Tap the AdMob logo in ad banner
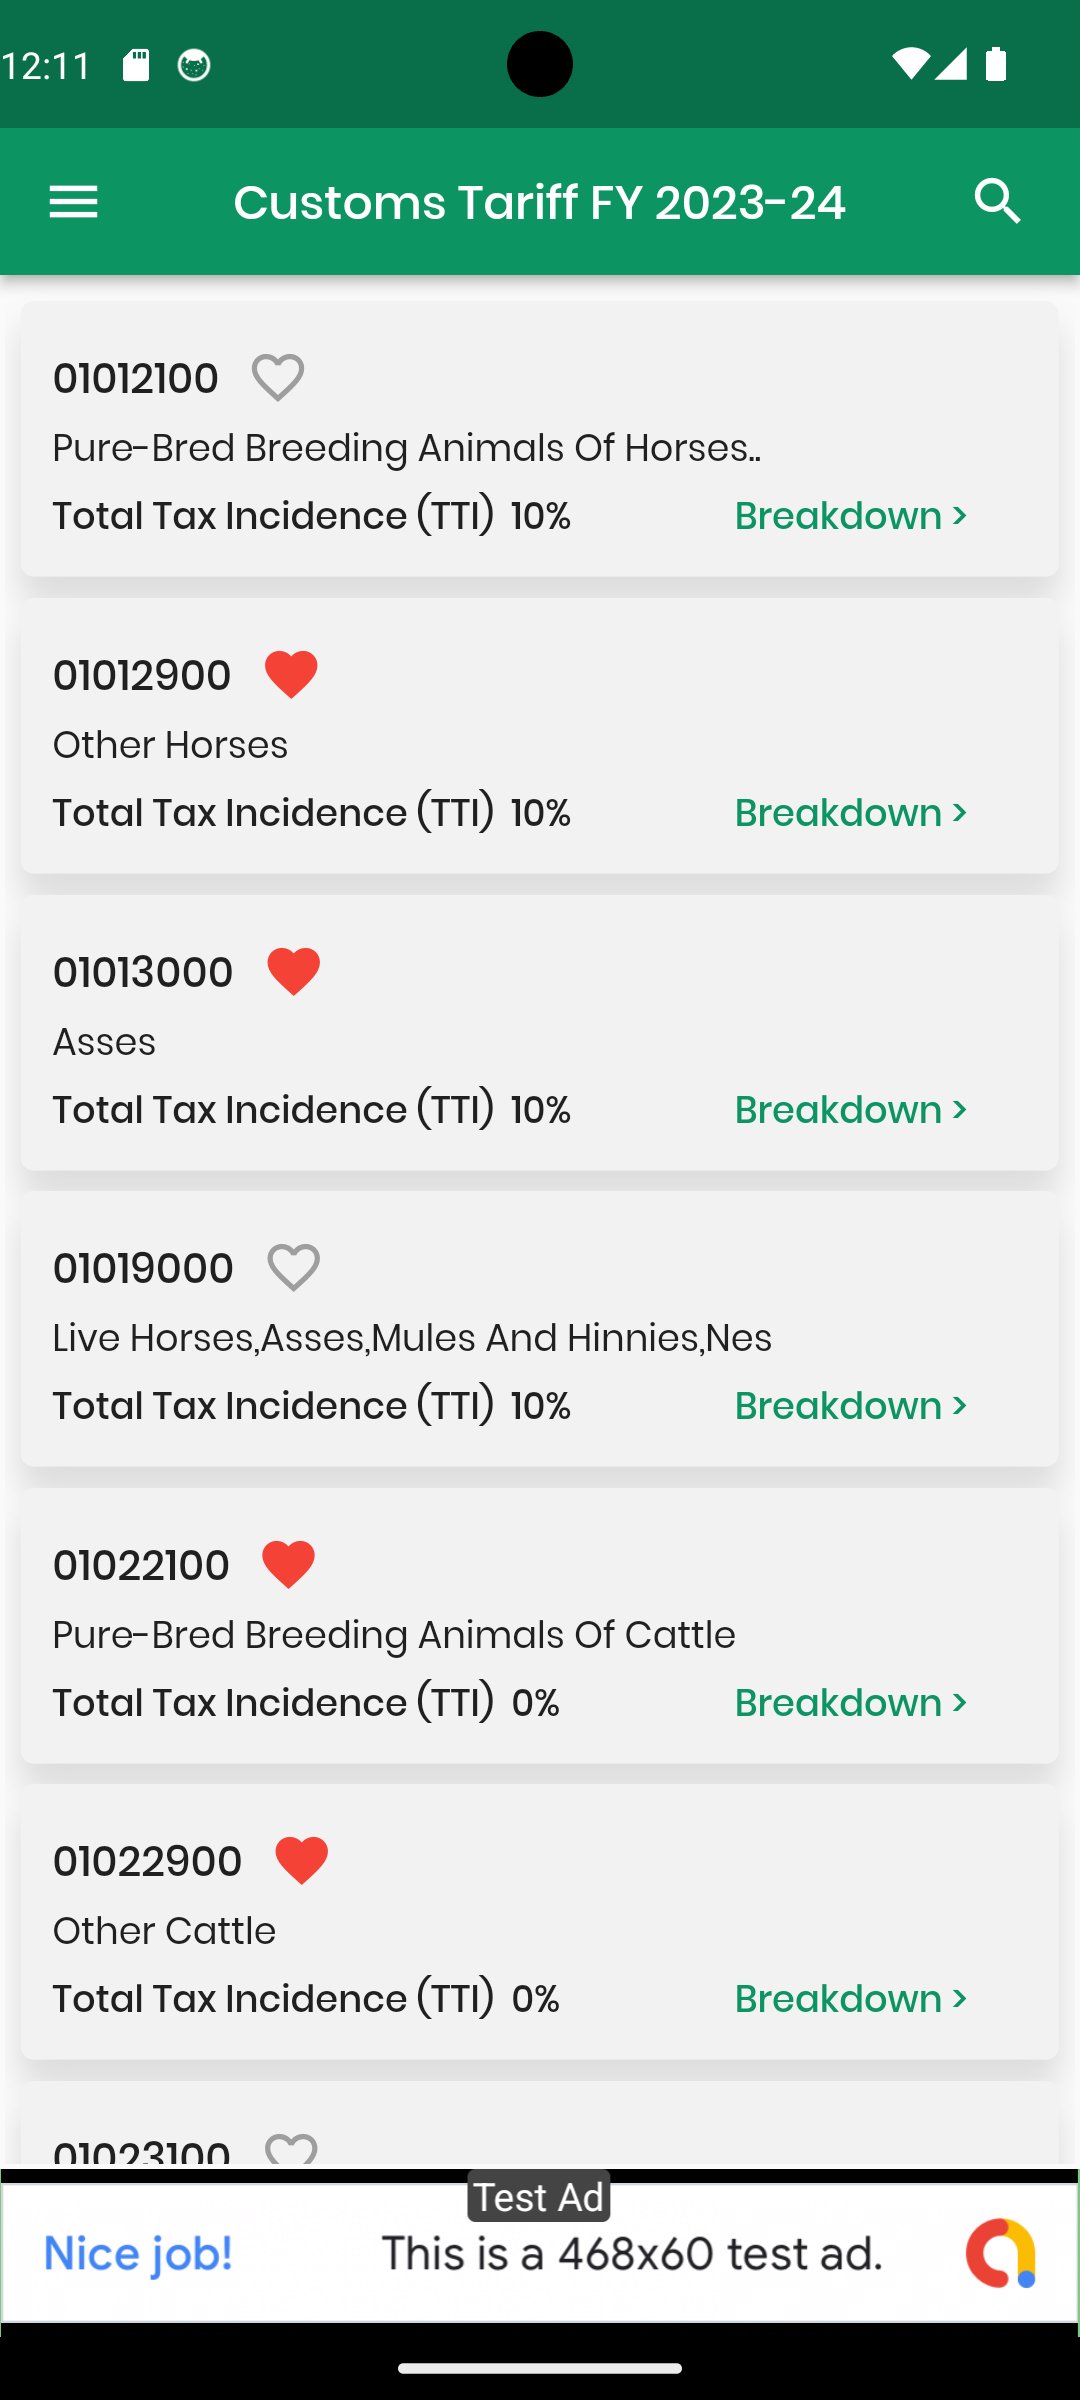The image size is (1080, 2400). coord(1000,2254)
